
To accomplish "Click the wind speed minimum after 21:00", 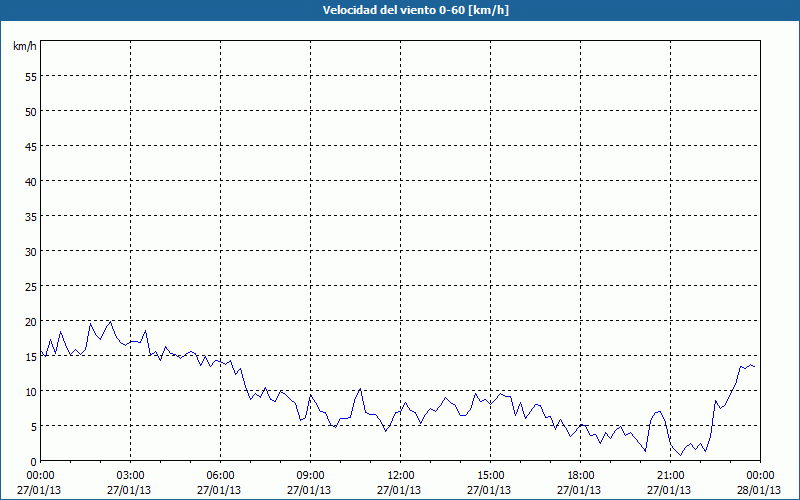I will pyautogui.click(x=681, y=455).
